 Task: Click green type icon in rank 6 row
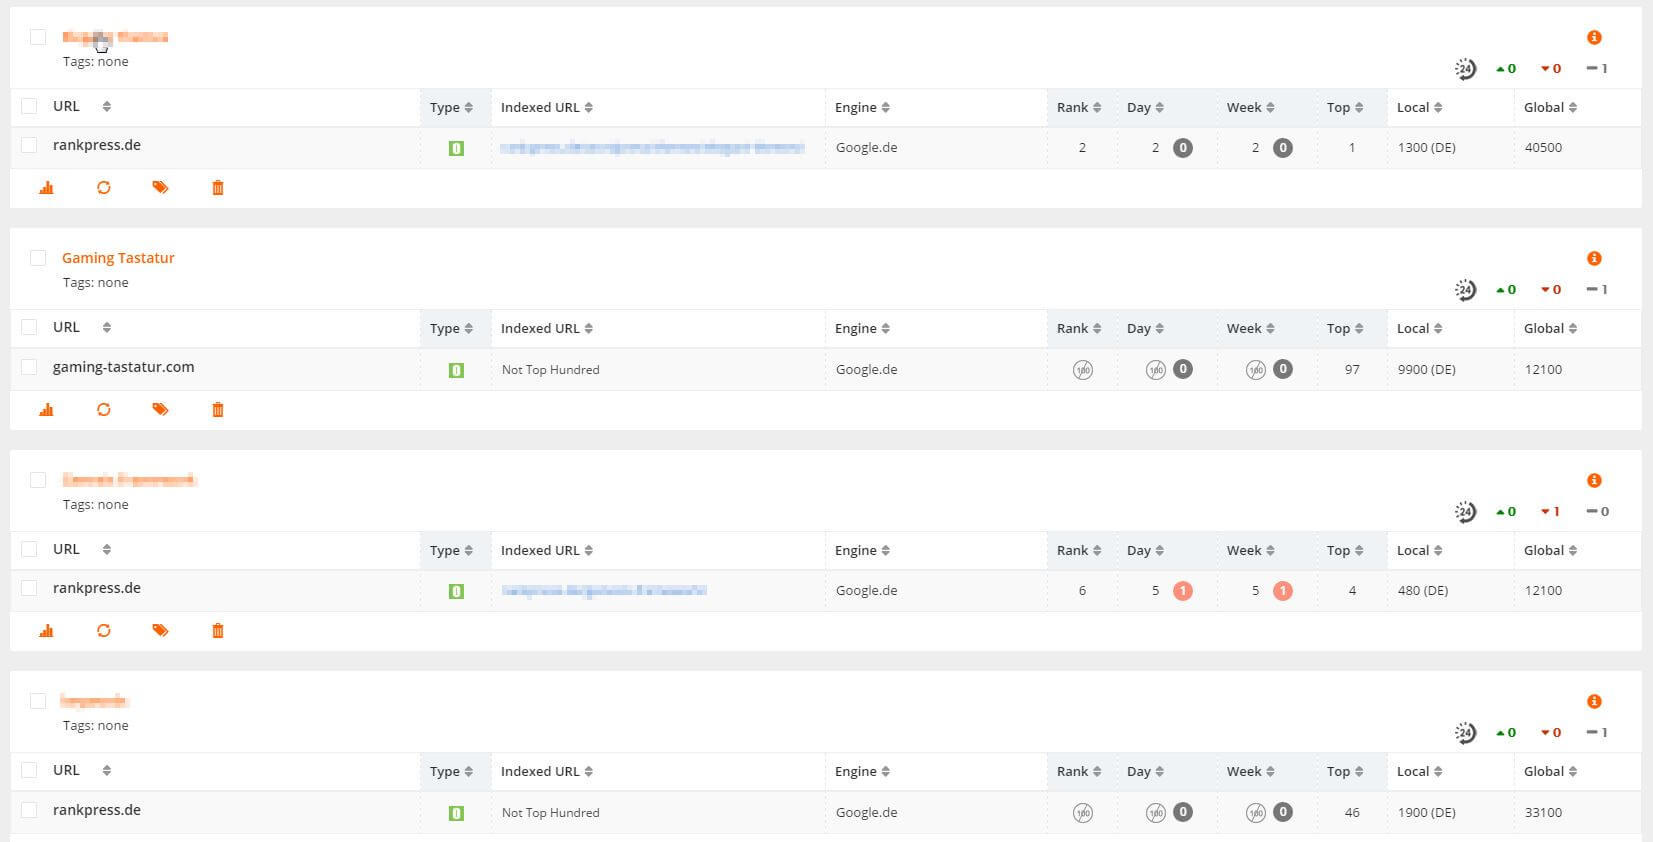pyautogui.click(x=456, y=591)
